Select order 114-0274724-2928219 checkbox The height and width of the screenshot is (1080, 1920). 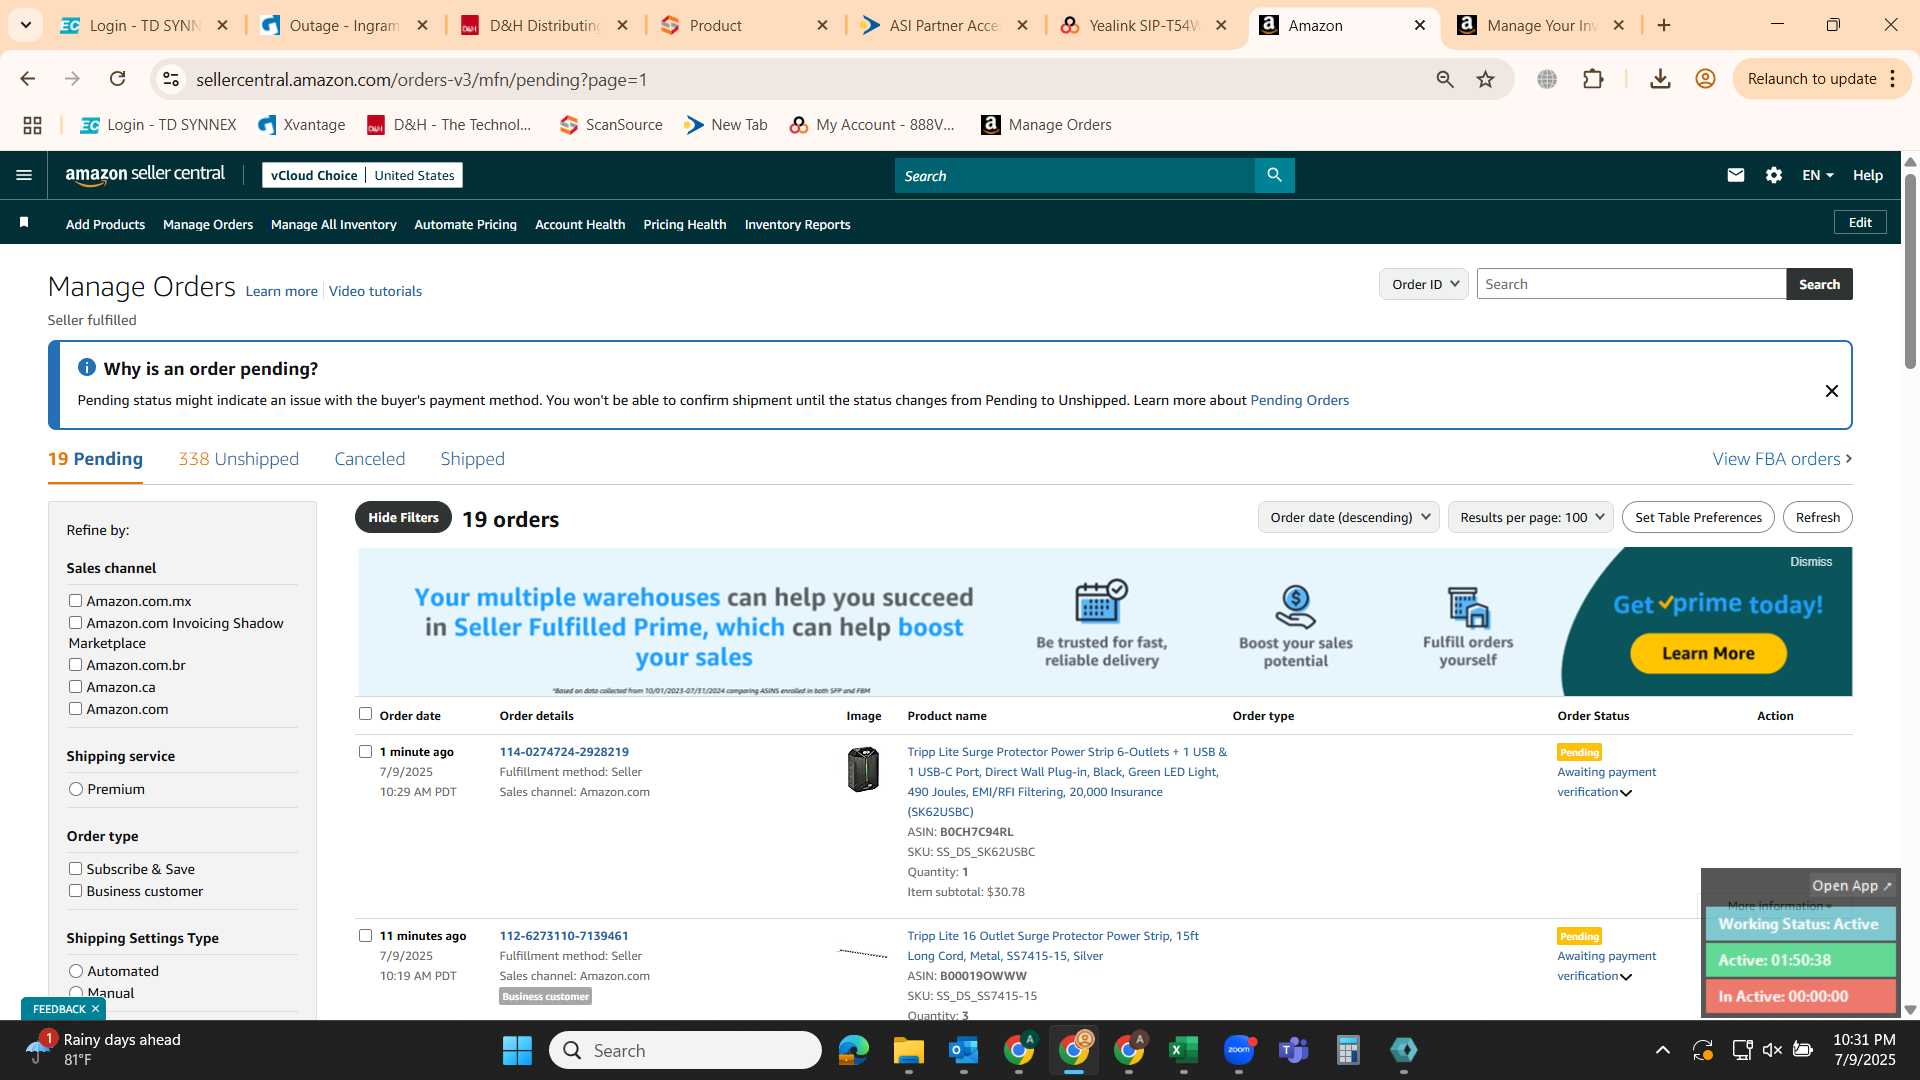[365, 751]
